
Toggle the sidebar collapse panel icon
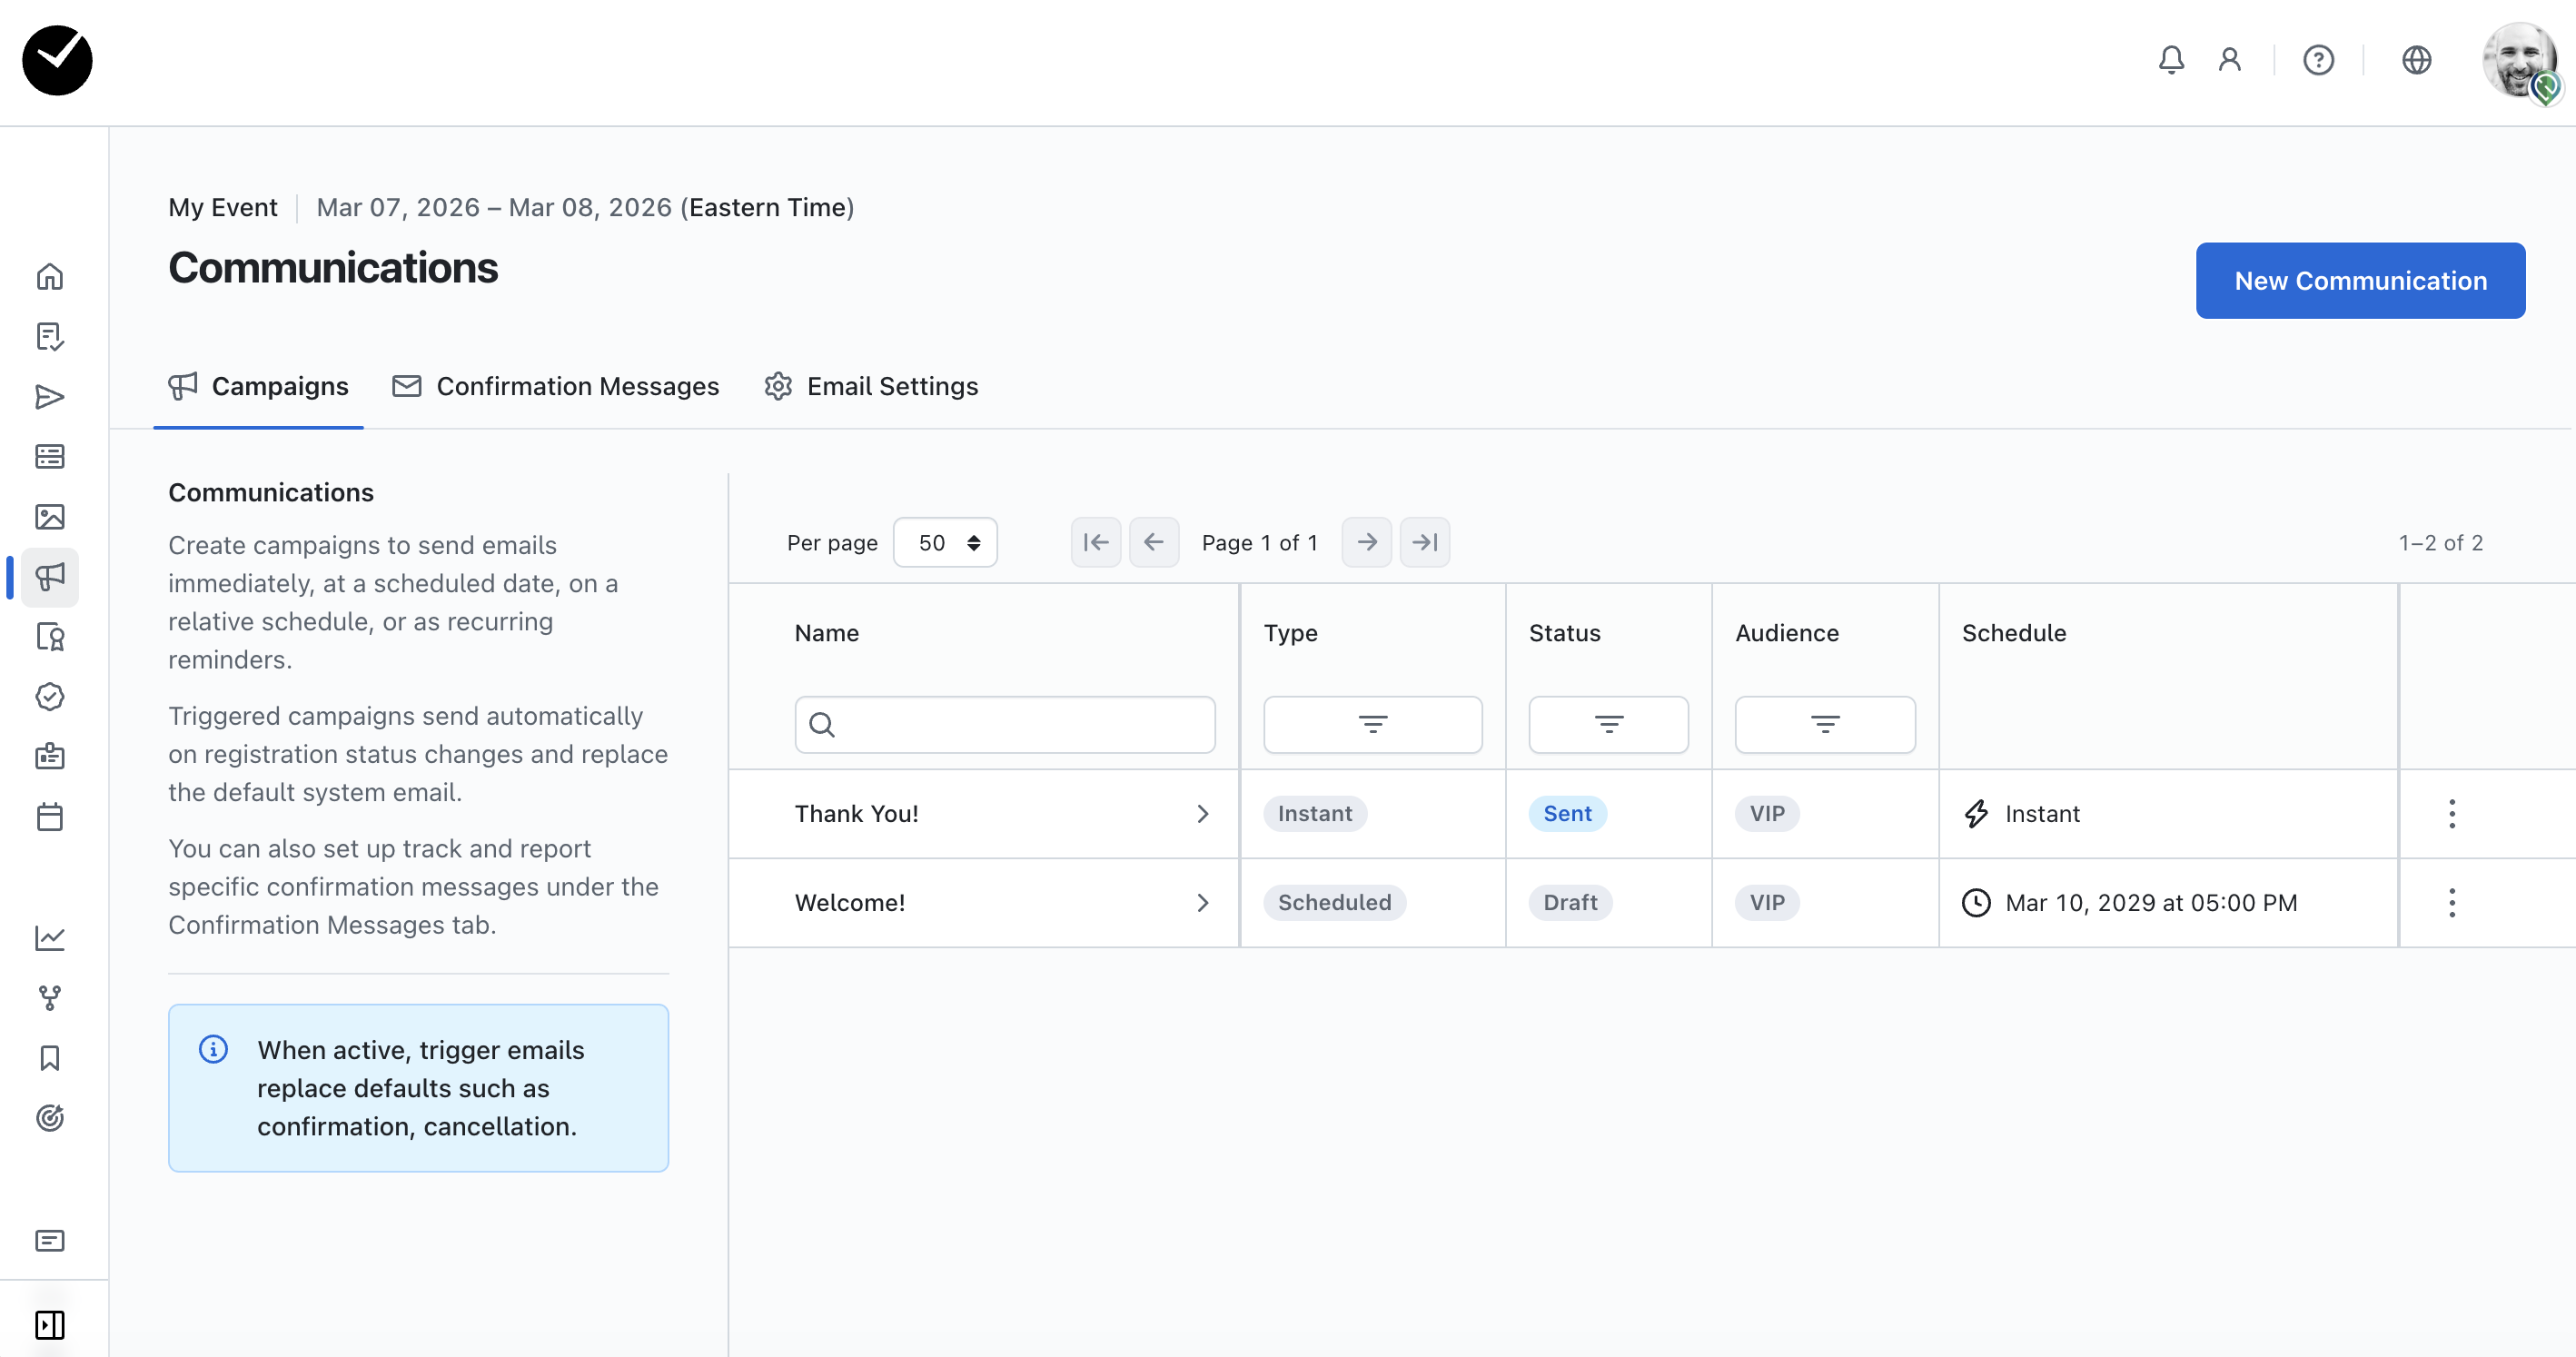point(50,1325)
